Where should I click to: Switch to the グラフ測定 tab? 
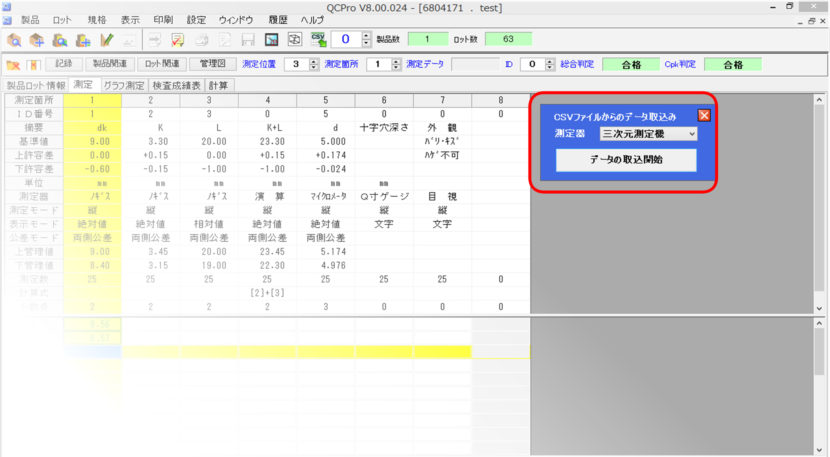click(125, 86)
